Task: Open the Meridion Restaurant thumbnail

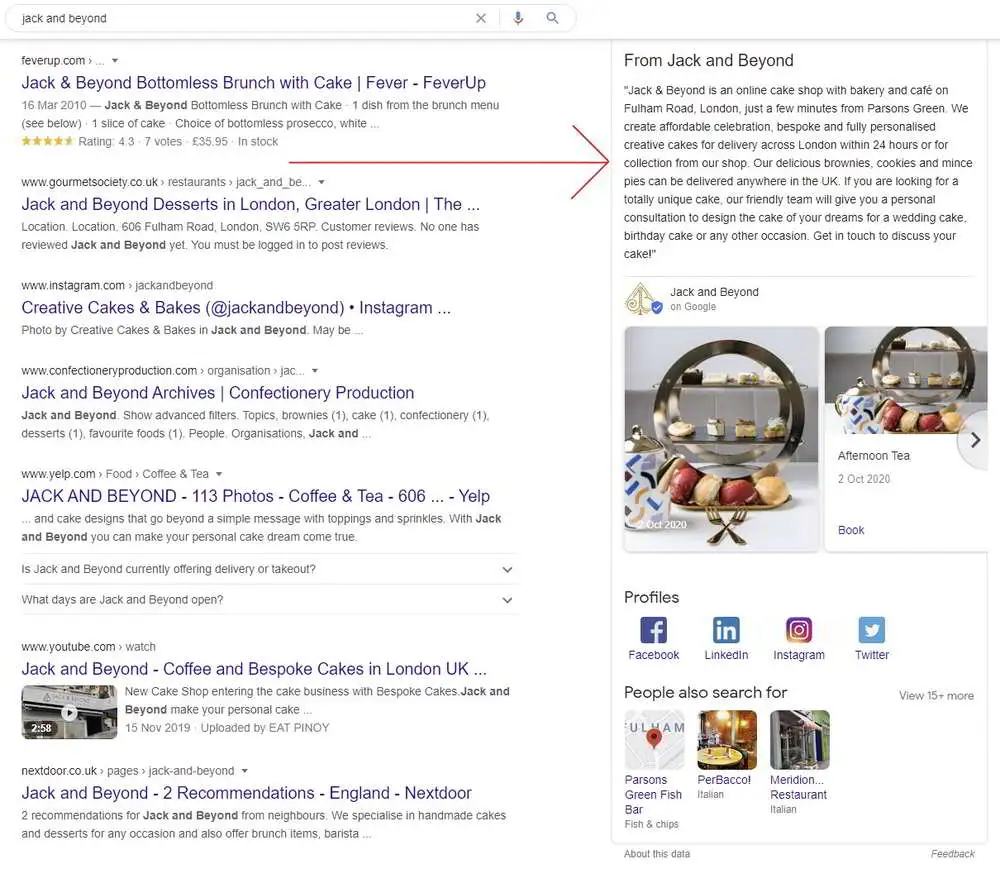Action: 800,740
